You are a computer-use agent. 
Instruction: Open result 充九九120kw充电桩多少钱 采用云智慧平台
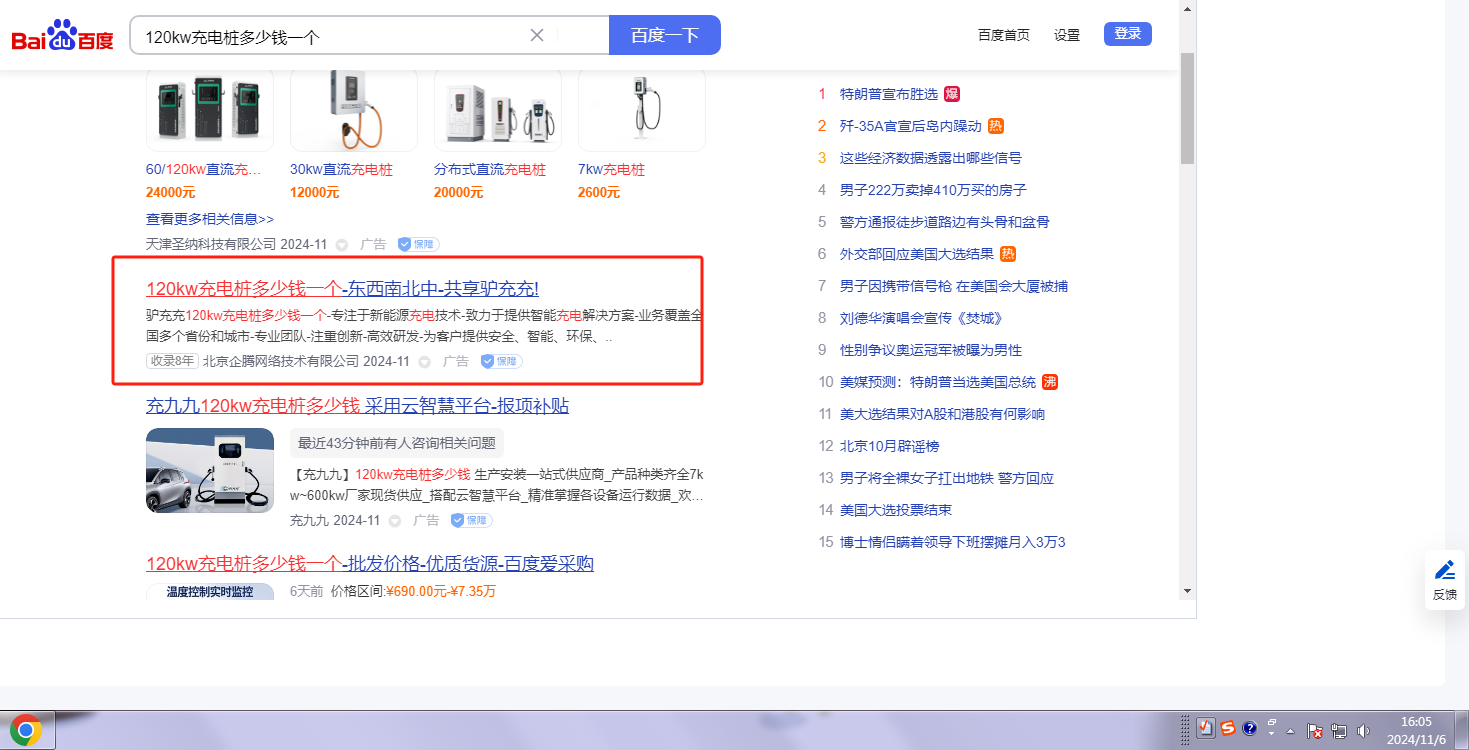(358, 406)
